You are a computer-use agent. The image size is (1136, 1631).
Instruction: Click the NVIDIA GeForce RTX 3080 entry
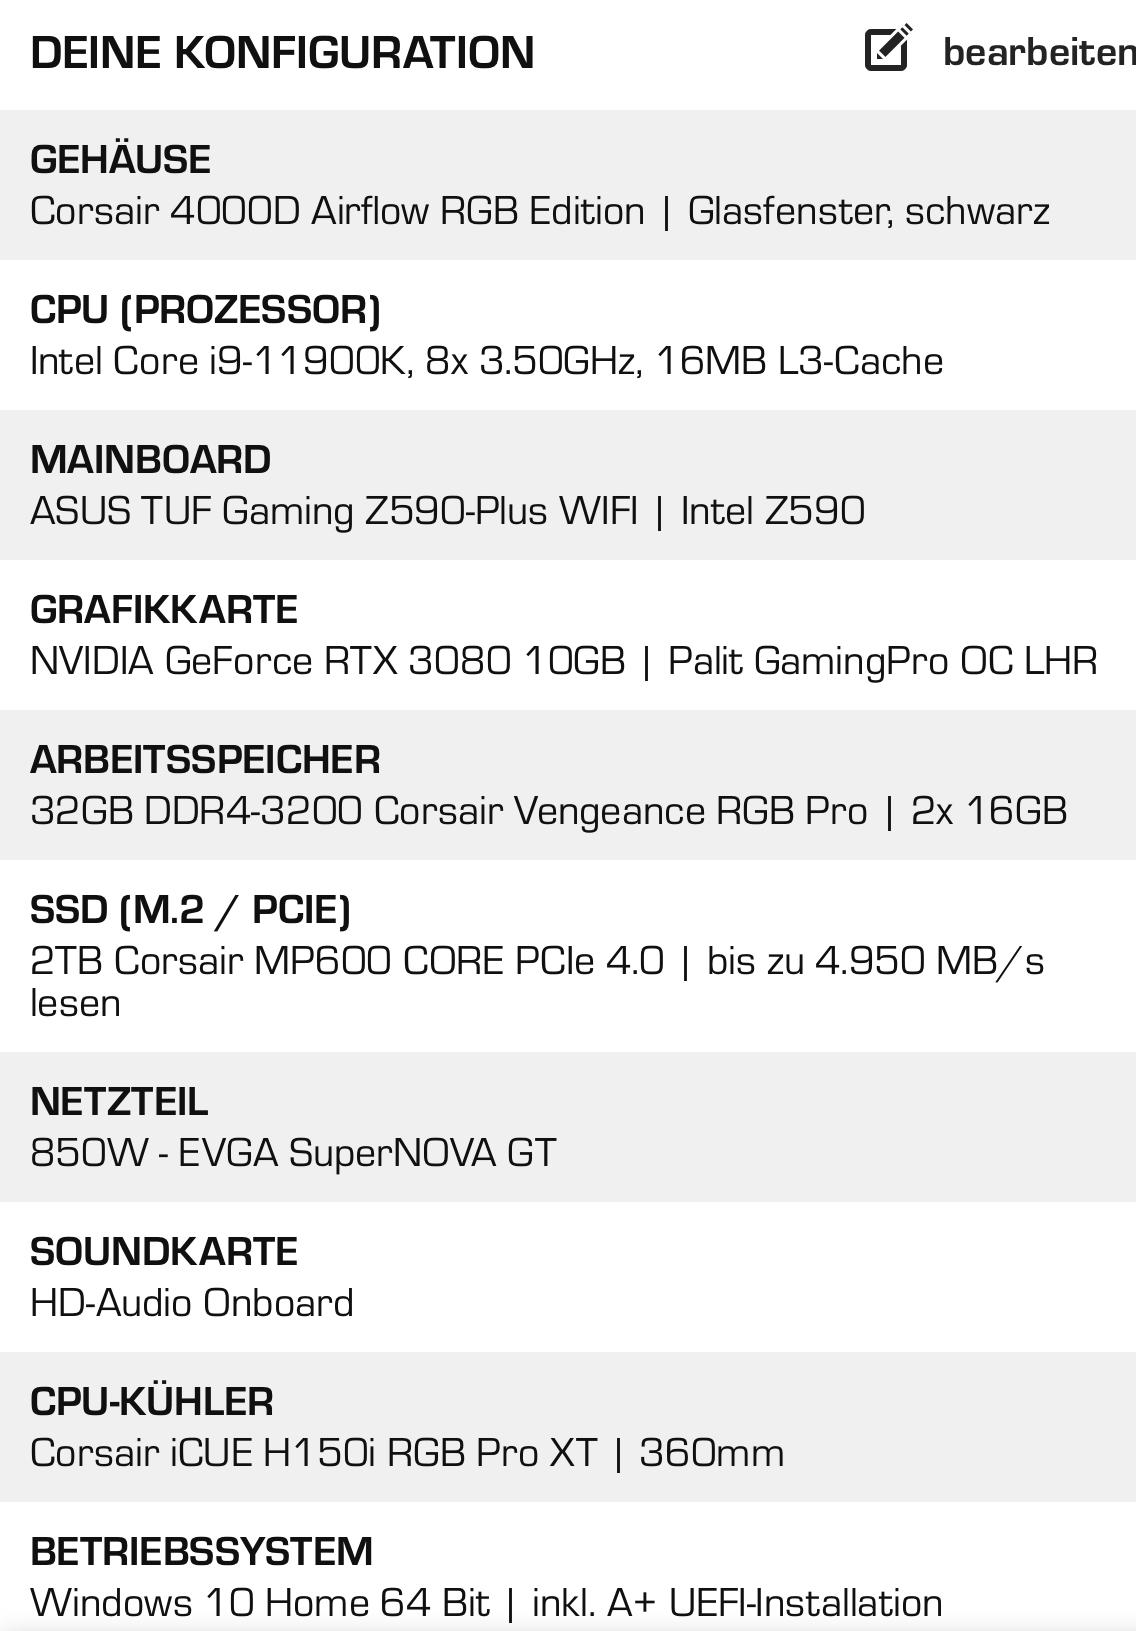tap(564, 661)
